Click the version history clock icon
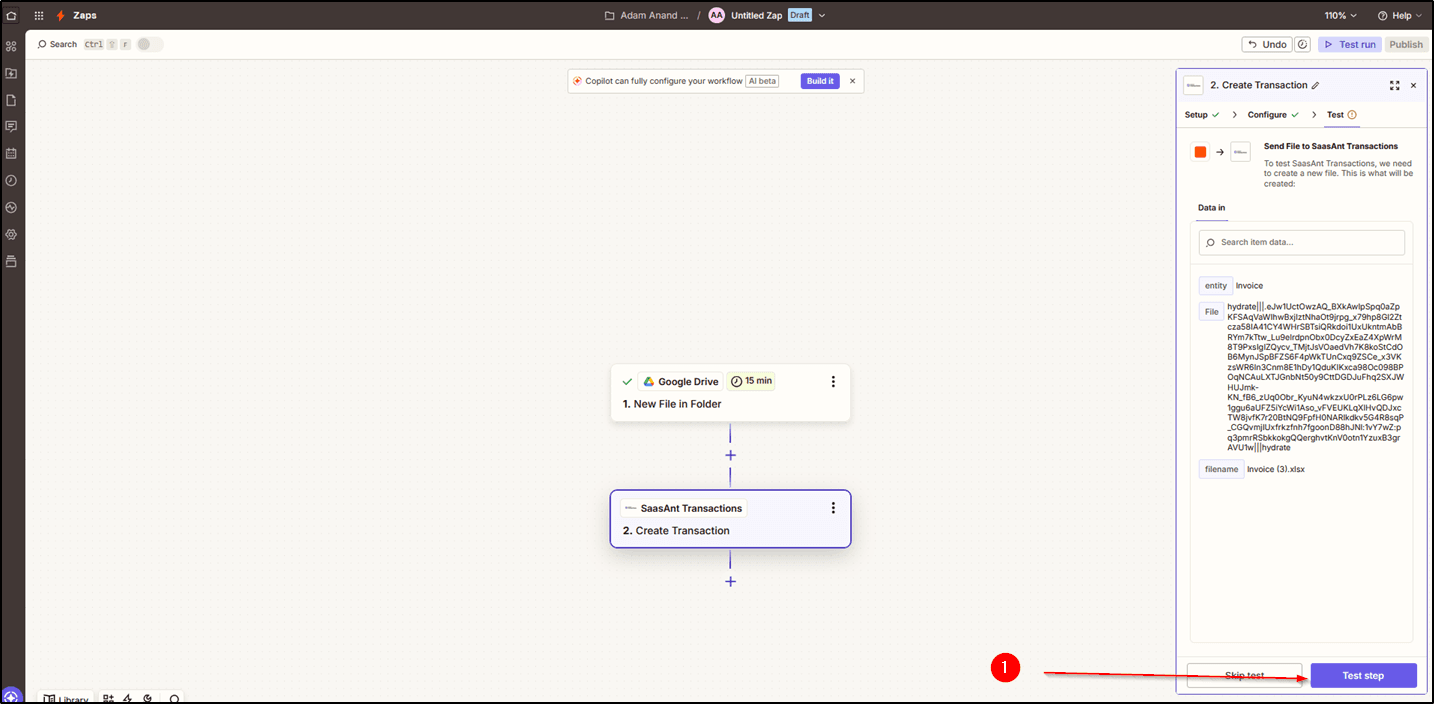Viewport: 1434px width, 704px height. click(x=1303, y=45)
